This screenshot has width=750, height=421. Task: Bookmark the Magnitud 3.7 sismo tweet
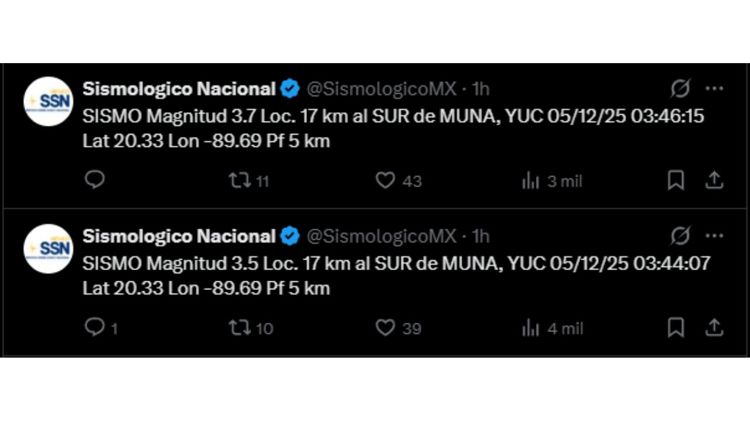click(676, 180)
